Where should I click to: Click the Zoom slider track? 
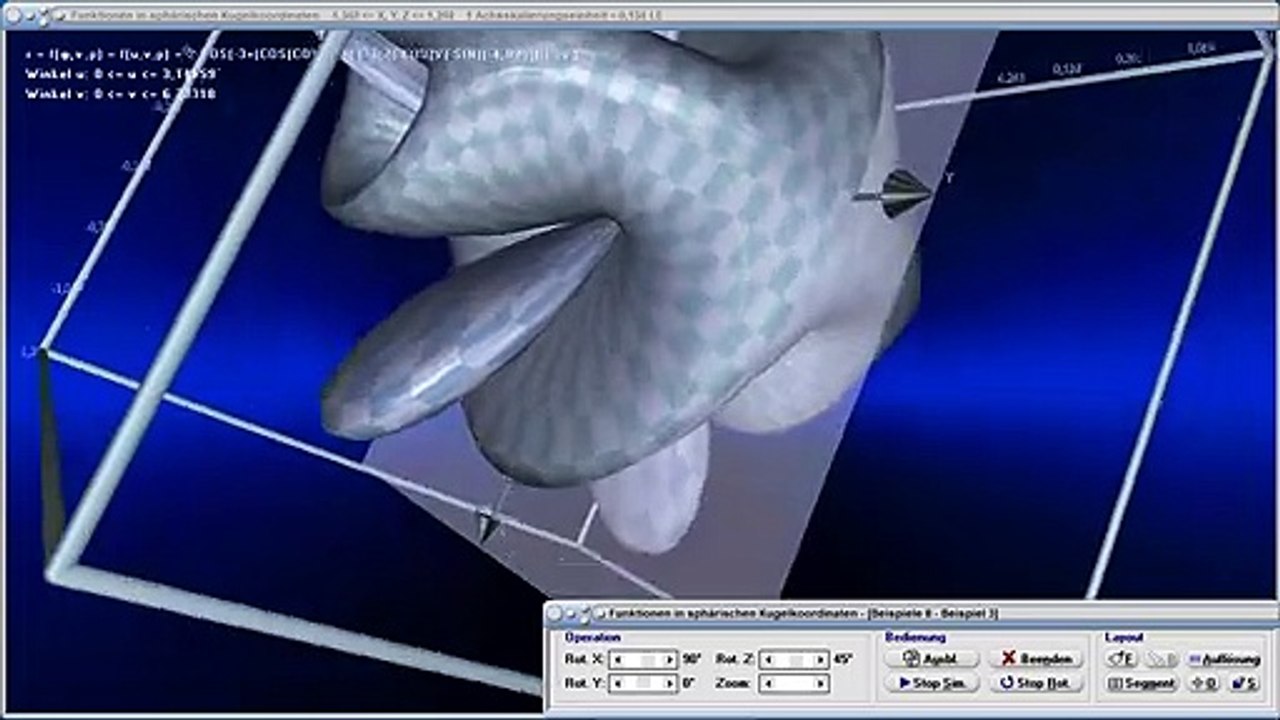794,684
